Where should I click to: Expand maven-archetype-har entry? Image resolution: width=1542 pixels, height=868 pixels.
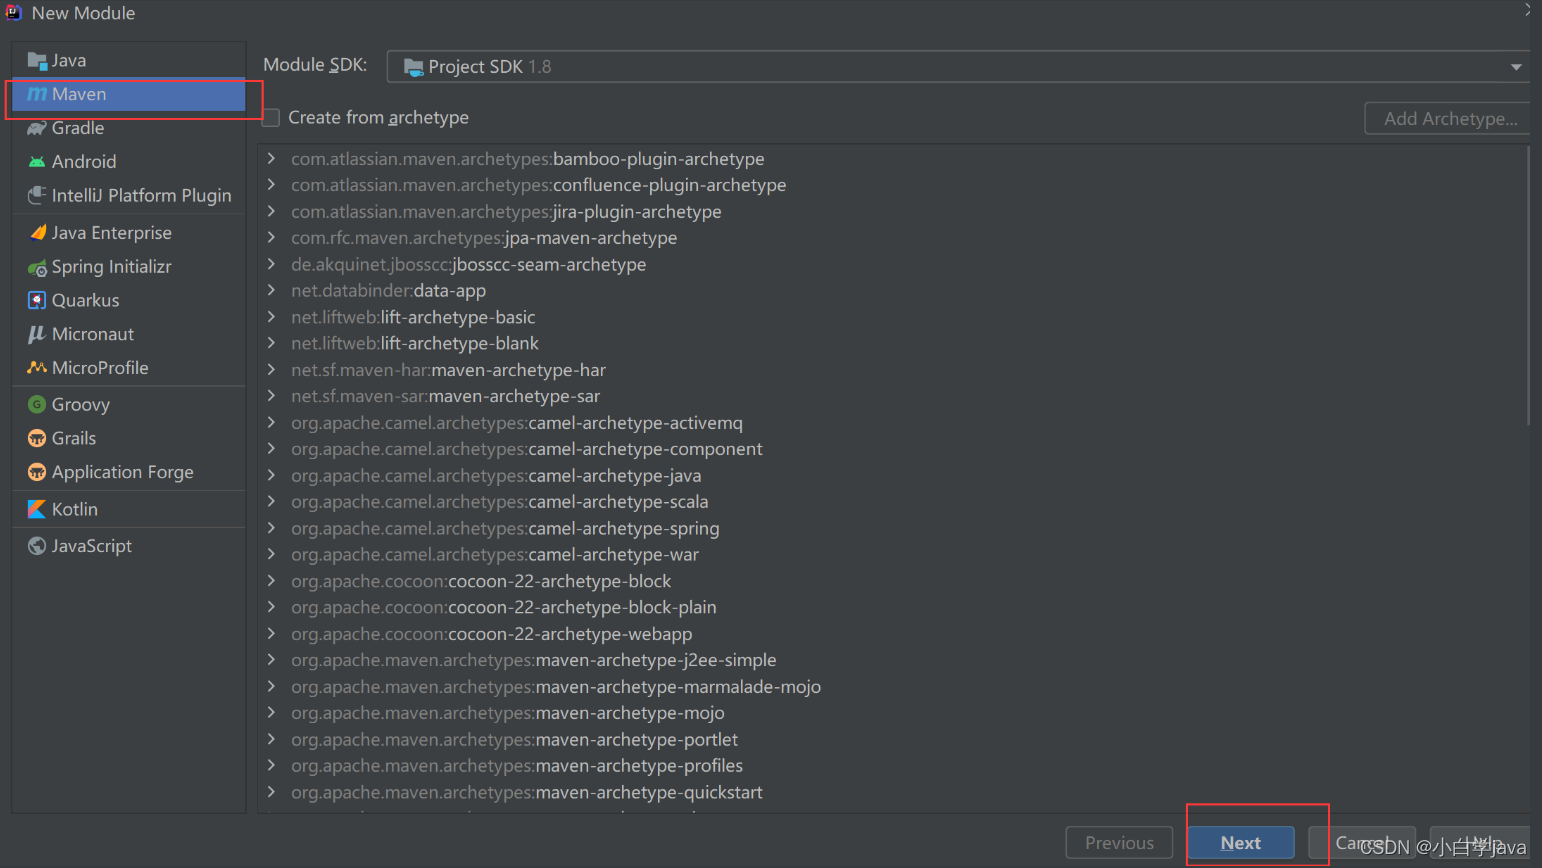click(271, 370)
